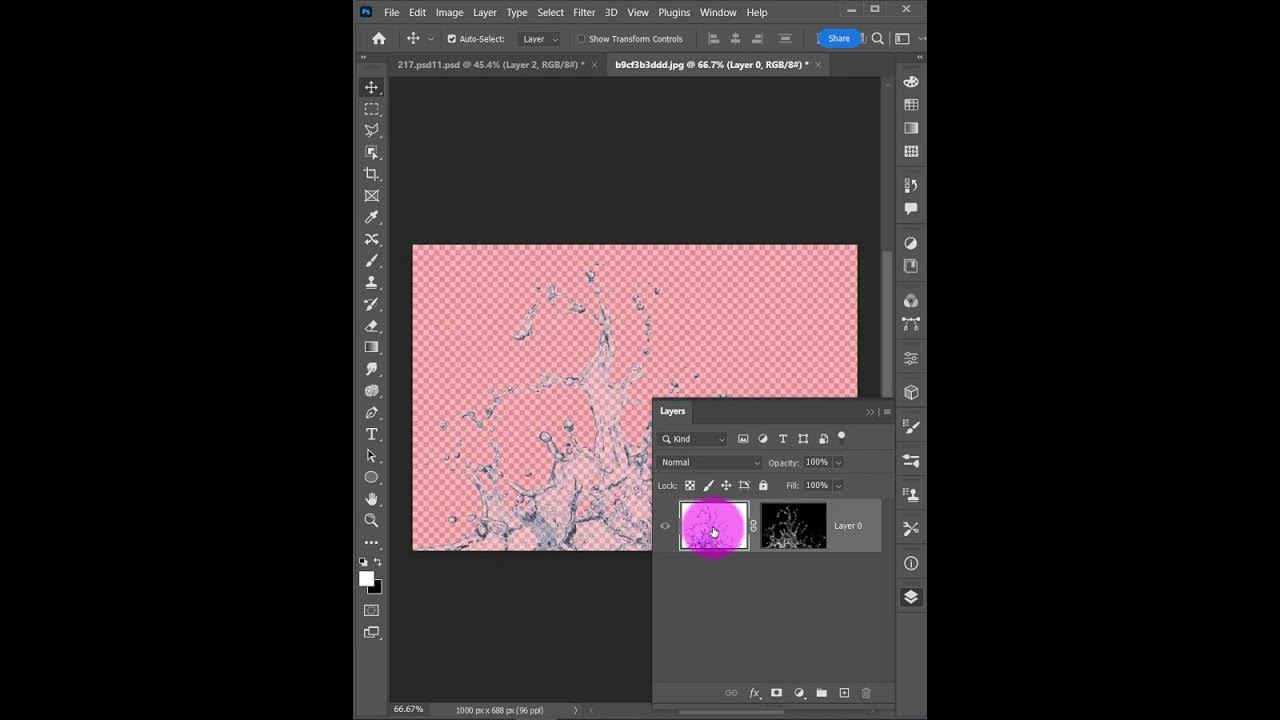Select the Ellipse shape tool
The height and width of the screenshot is (720, 1280).
[372, 477]
